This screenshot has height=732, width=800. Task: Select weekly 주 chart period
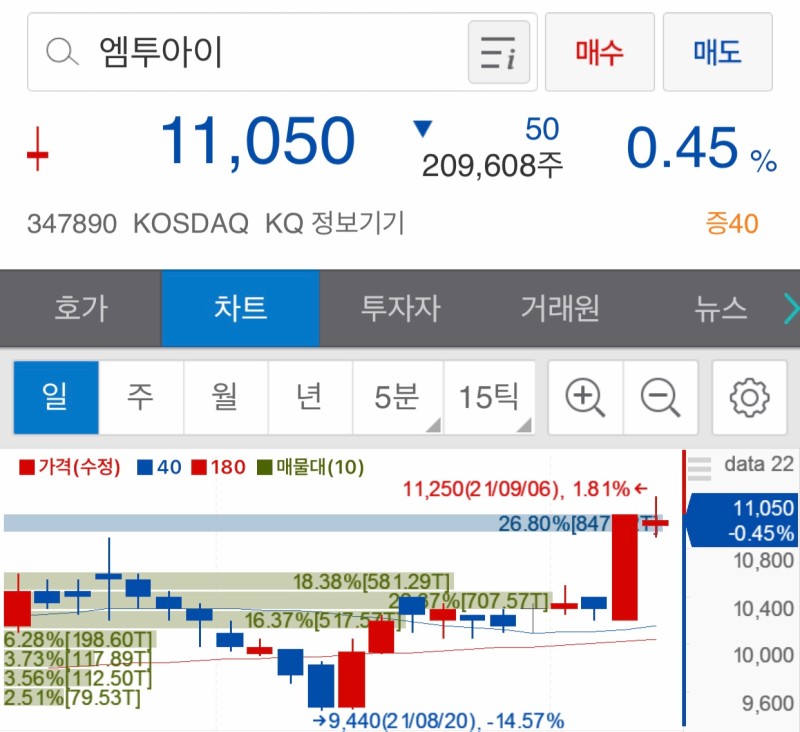tap(141, 397)
